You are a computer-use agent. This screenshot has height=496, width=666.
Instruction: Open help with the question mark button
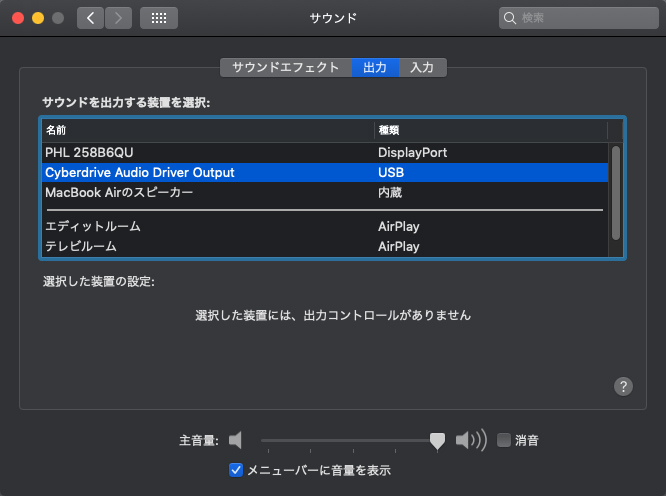coord(623,386)
